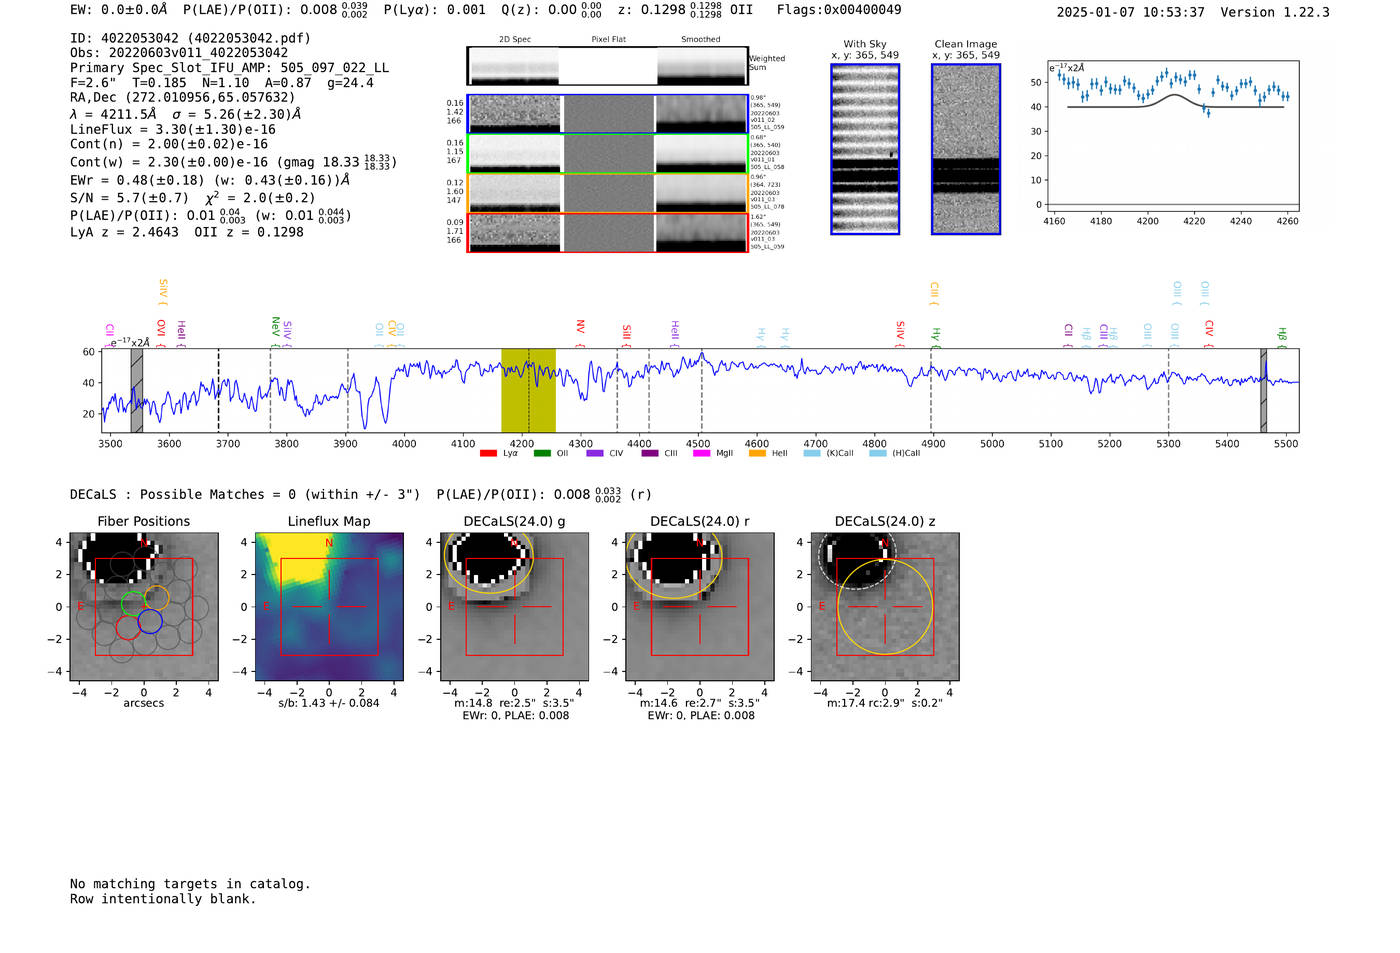This screenshot has height=953, width=1400.
Task: Click the green OII legend swatch
Action: click(542, 454)
